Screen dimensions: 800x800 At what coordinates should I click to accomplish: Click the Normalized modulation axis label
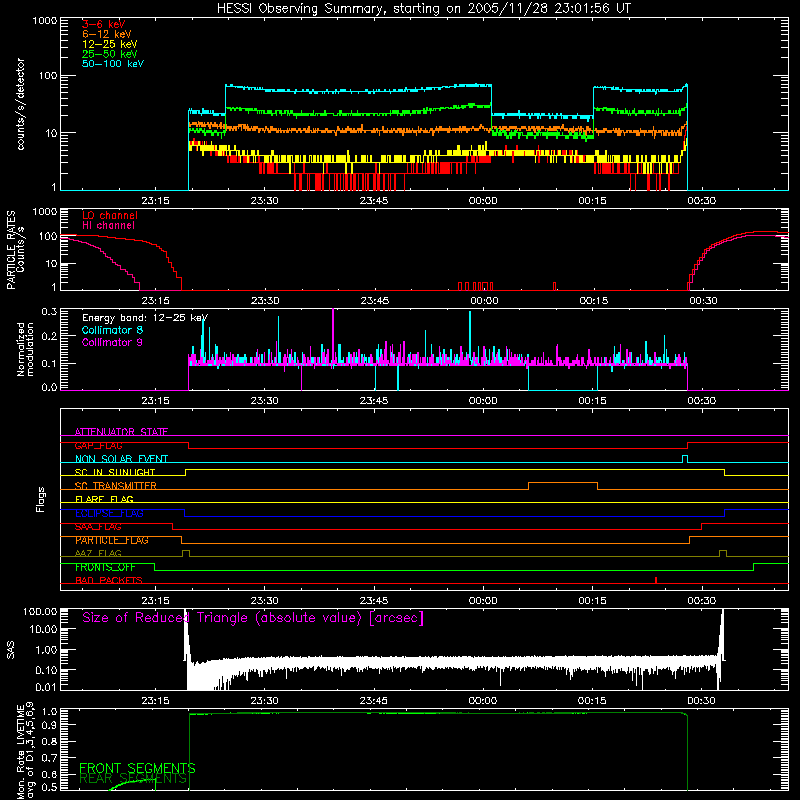[x=25, y=349]
